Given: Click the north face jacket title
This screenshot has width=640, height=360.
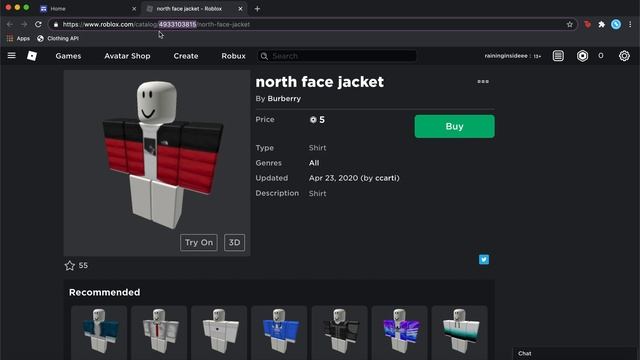Looking at the screenshot, I should pos(320,82).
